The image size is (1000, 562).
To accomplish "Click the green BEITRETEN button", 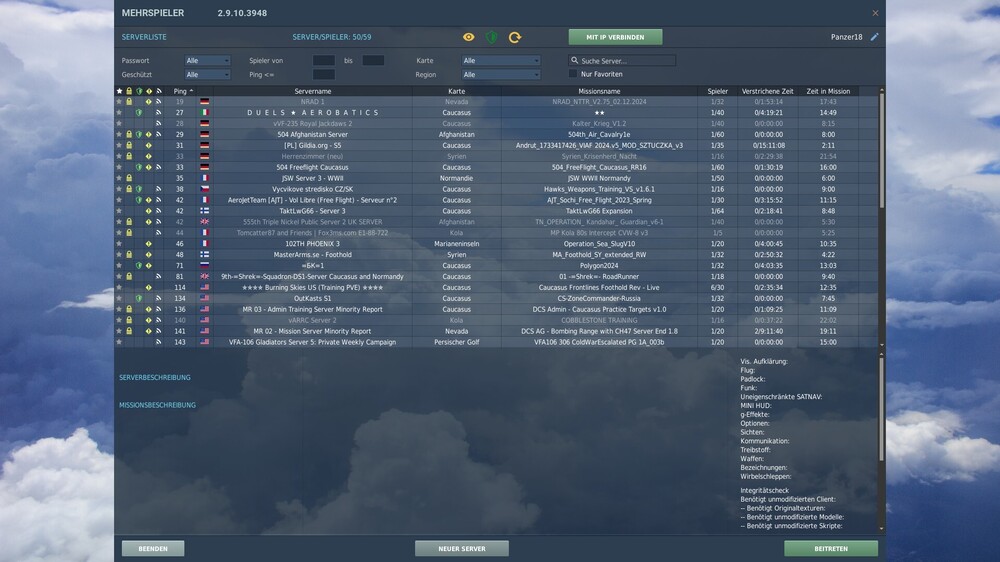I will click(831, 549).
